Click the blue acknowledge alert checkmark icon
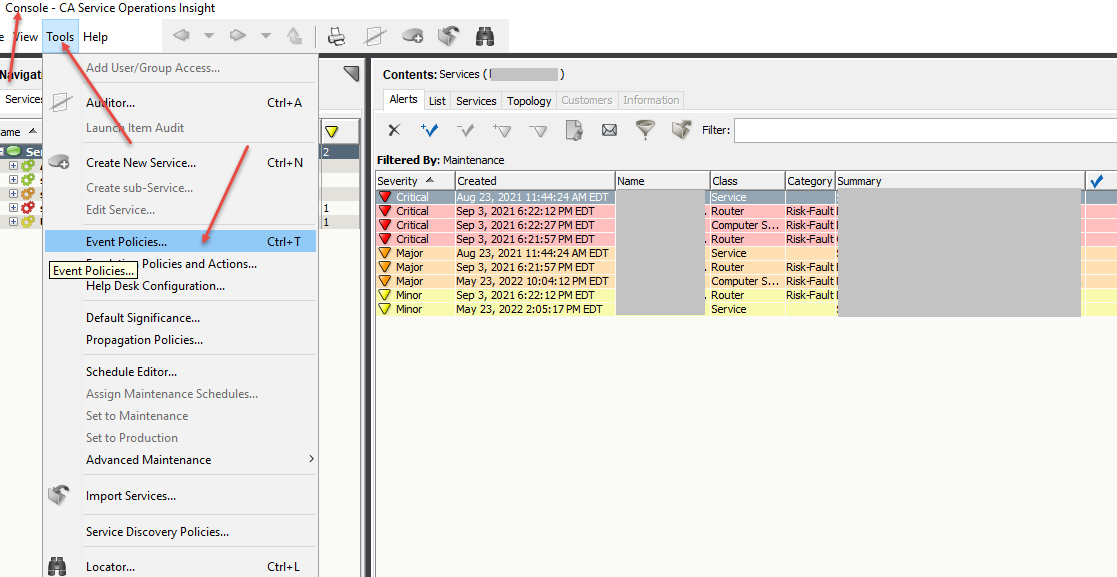This screenshot has width=1117, height=577. click(430, 130)
